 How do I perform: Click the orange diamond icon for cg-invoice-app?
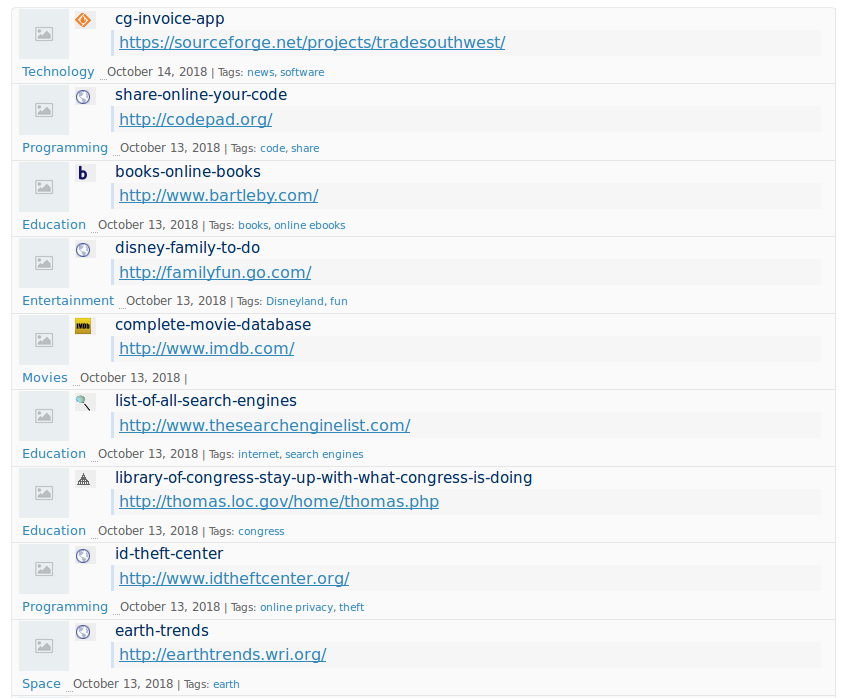point(83,19)
